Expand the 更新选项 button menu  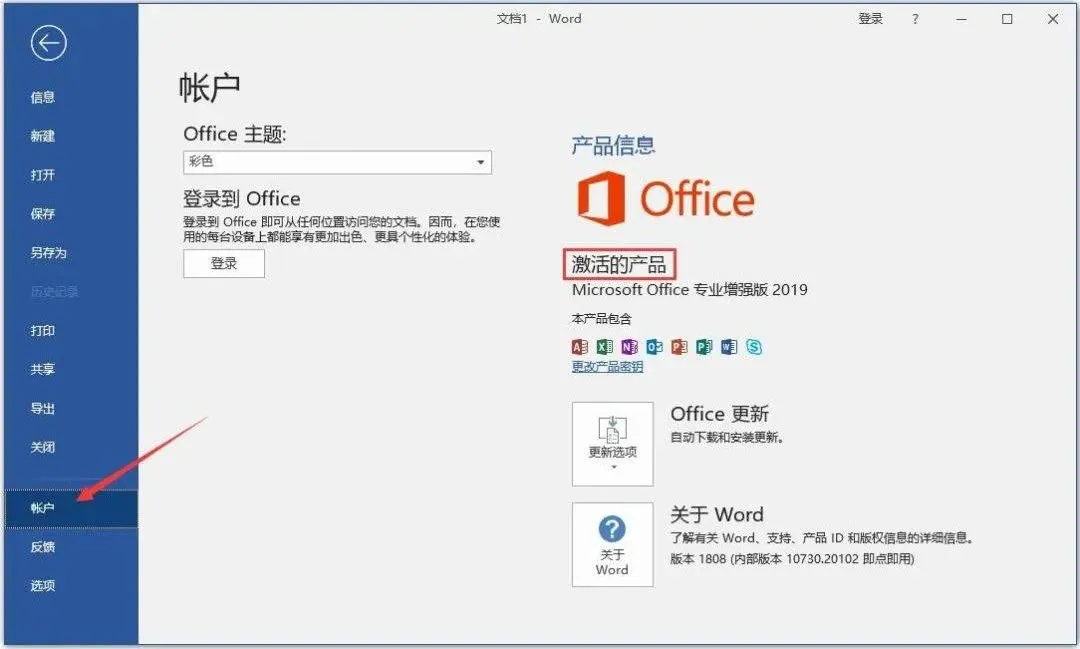(612, 444)
